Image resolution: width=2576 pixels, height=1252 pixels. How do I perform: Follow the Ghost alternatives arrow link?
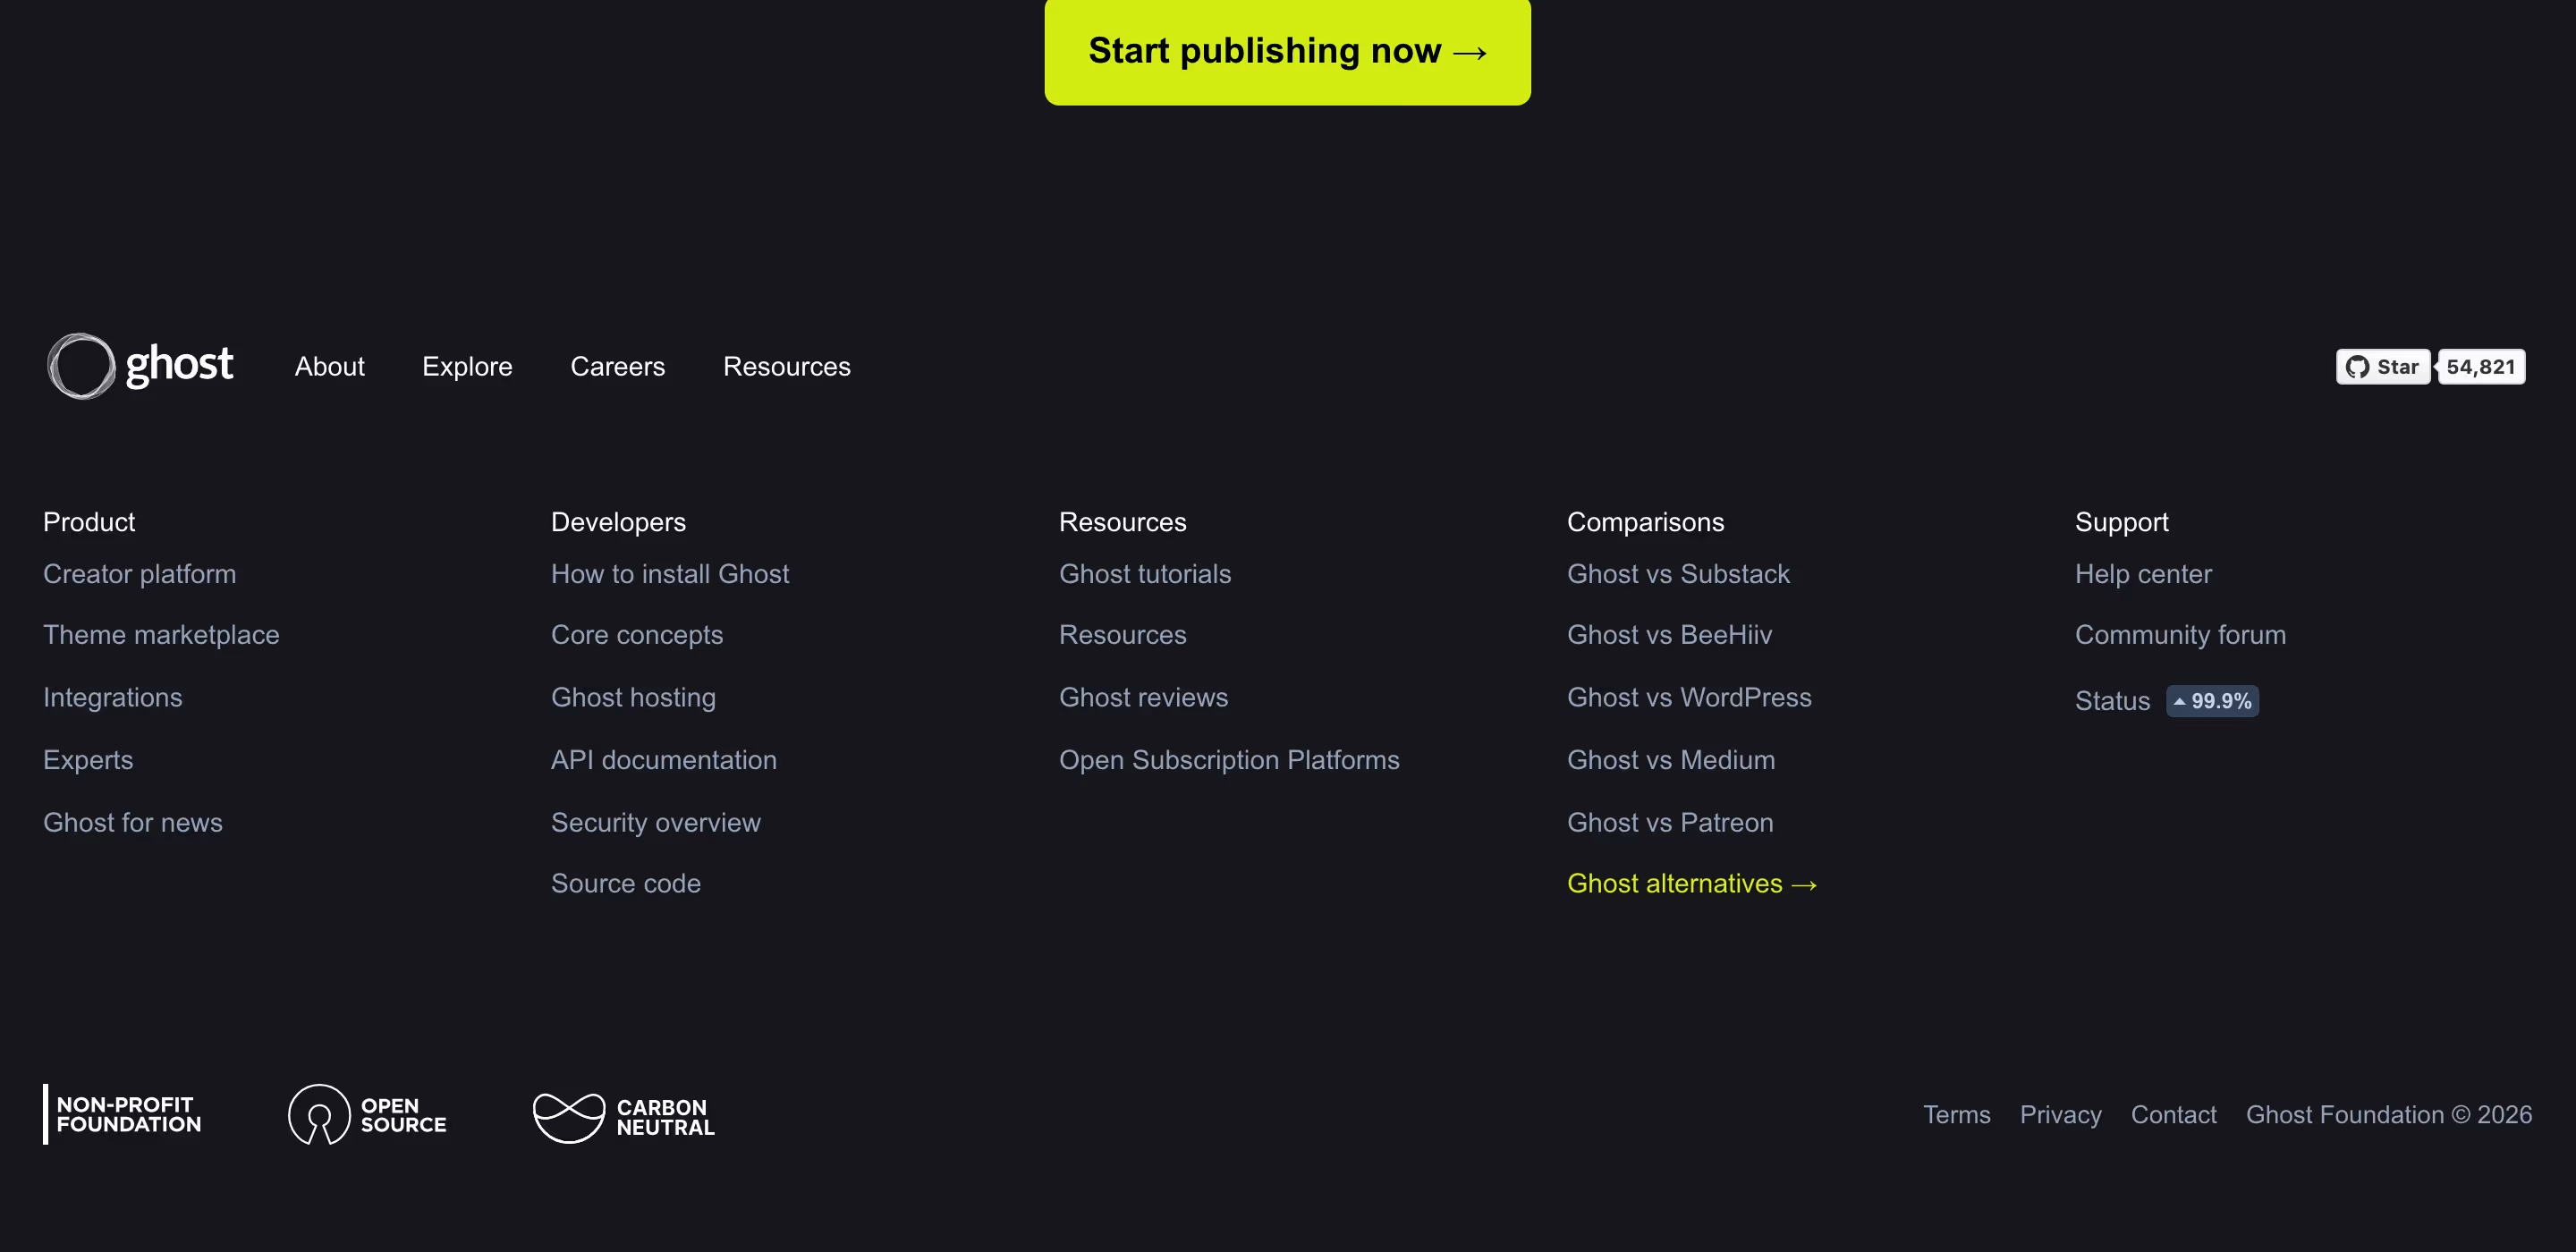coord(1692,884)
